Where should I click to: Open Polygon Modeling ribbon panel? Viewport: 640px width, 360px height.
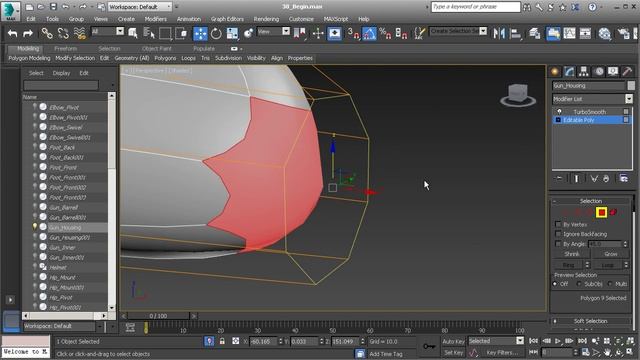coord(29,58)
